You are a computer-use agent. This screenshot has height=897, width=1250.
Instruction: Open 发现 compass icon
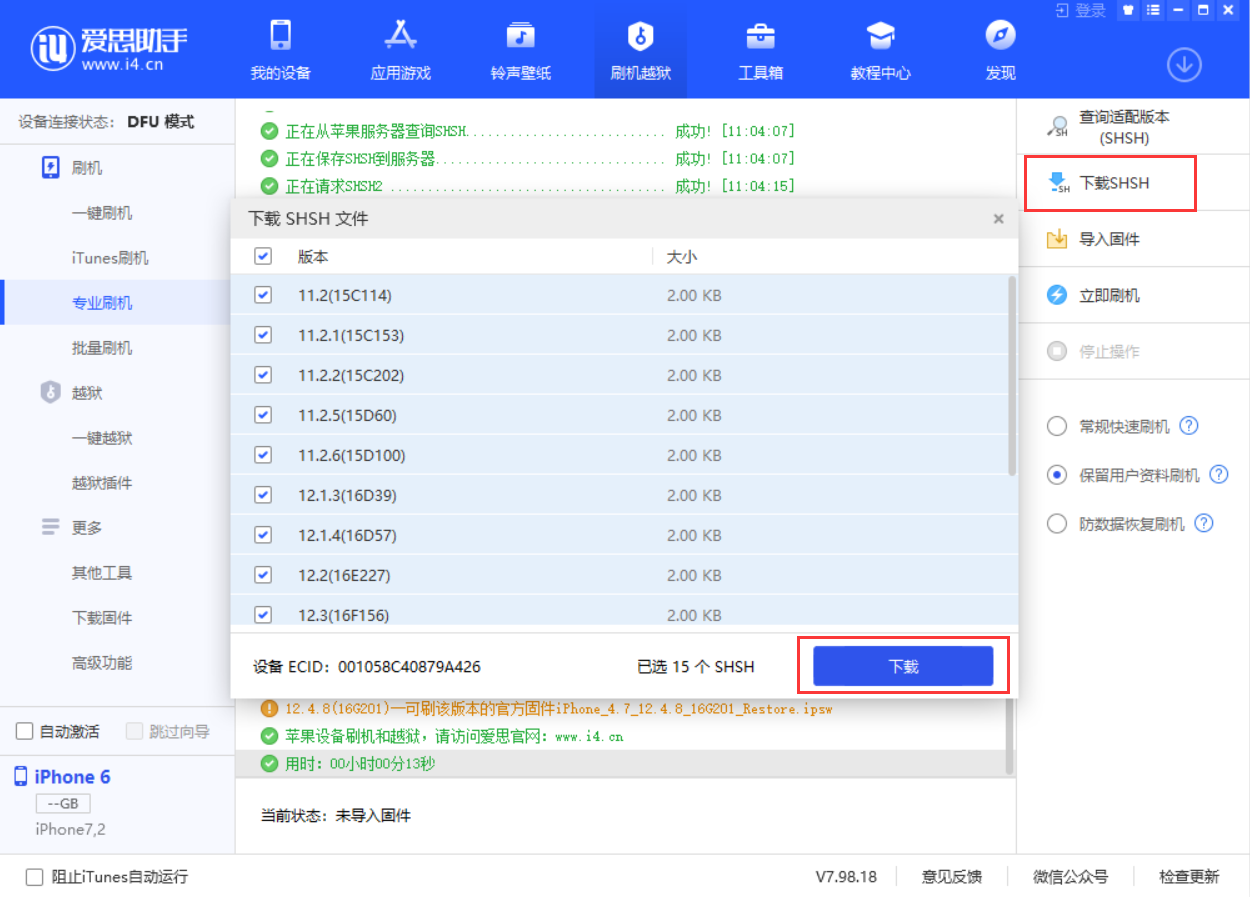(x=1000, y=36)
